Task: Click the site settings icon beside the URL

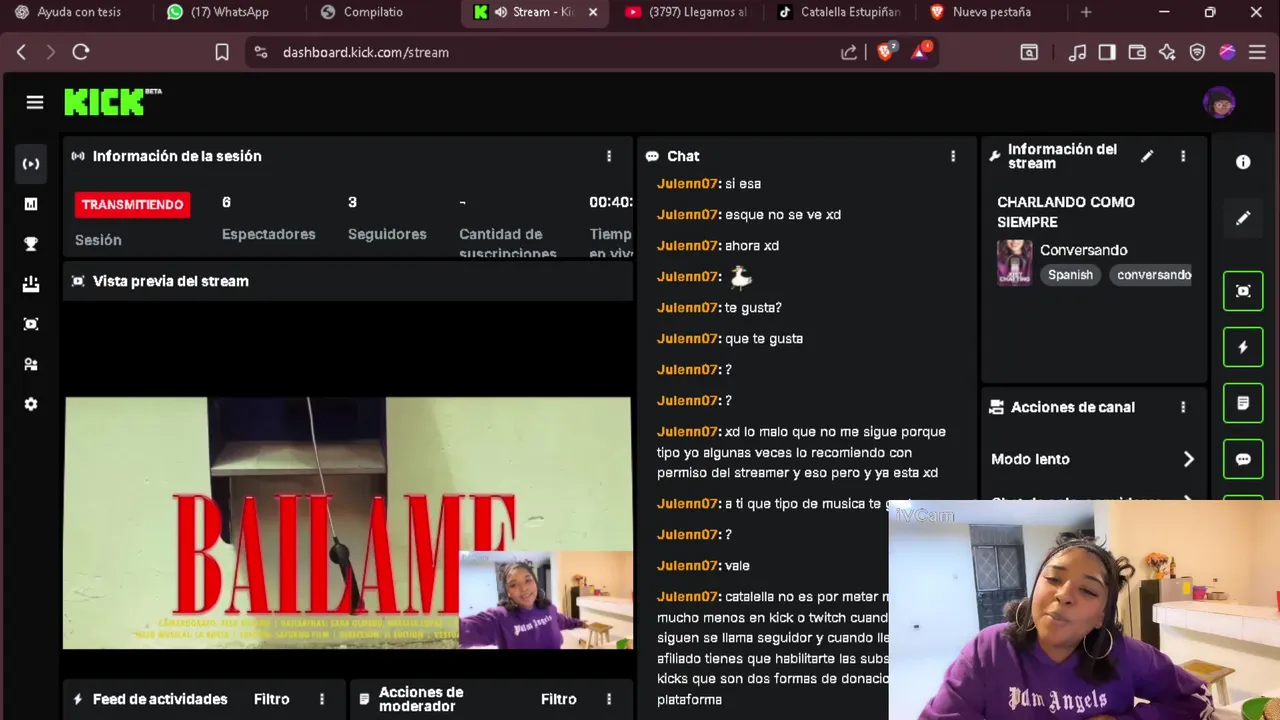Action: (x=261, y=52)
